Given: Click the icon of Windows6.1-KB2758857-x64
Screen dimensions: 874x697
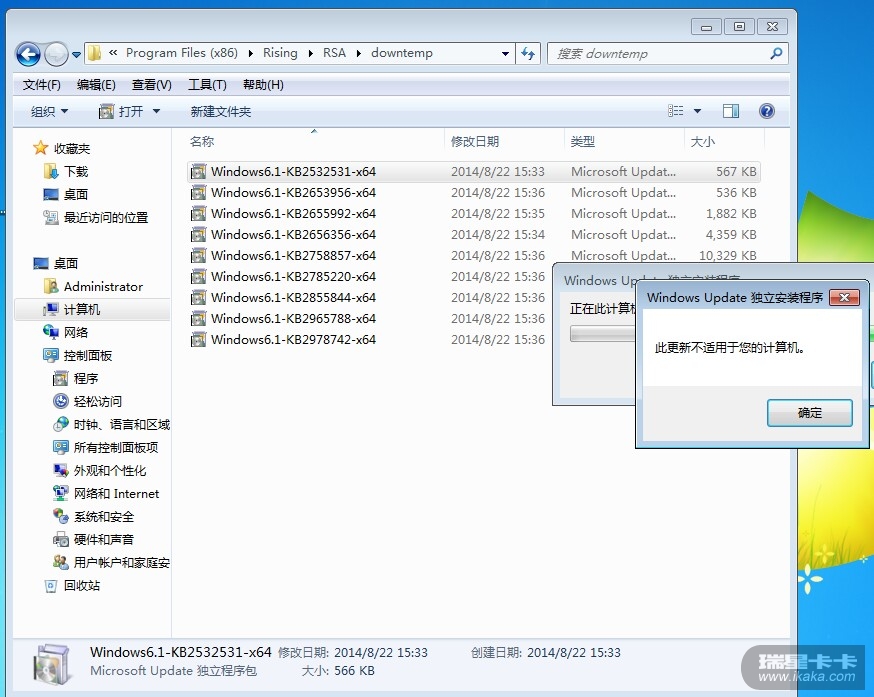Looking at the screenshot, I should (x=198, y=256).
